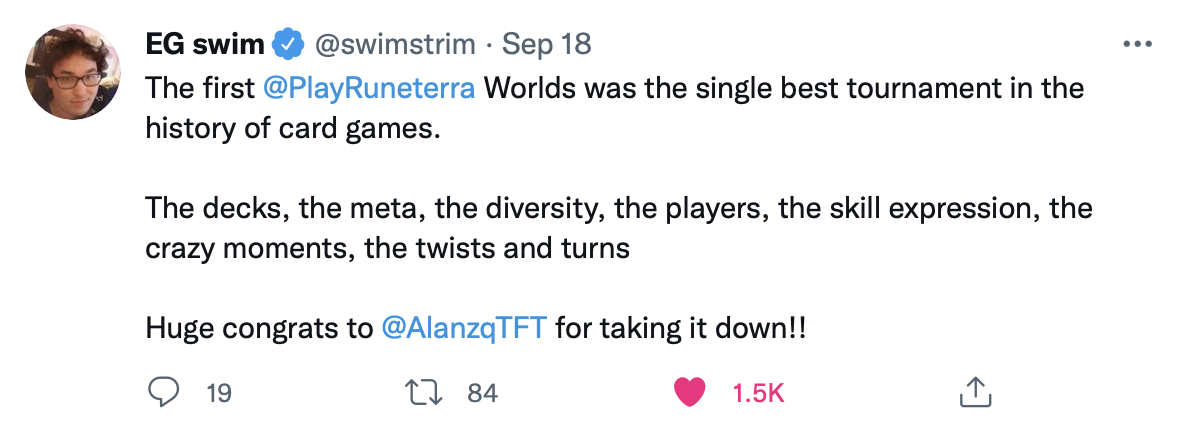The height and width of the screenshot is (422, 1182).
Task: Open the three-dot more options menu
Action: click(x=1138, y=45)
